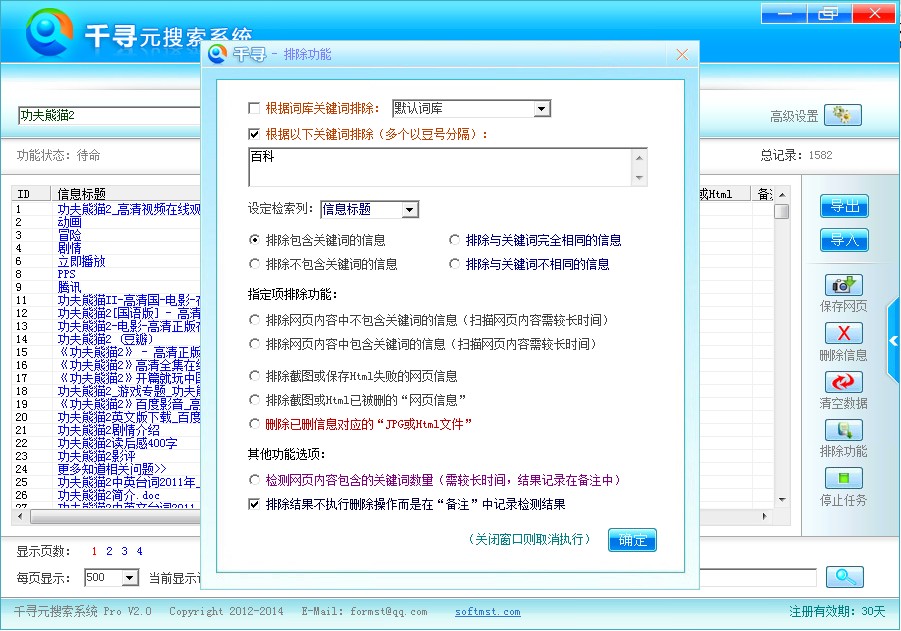This screenshot has width=901, height=631.
Task: Click the 保存网页 camera icon
Action: (x=844, y=284)
